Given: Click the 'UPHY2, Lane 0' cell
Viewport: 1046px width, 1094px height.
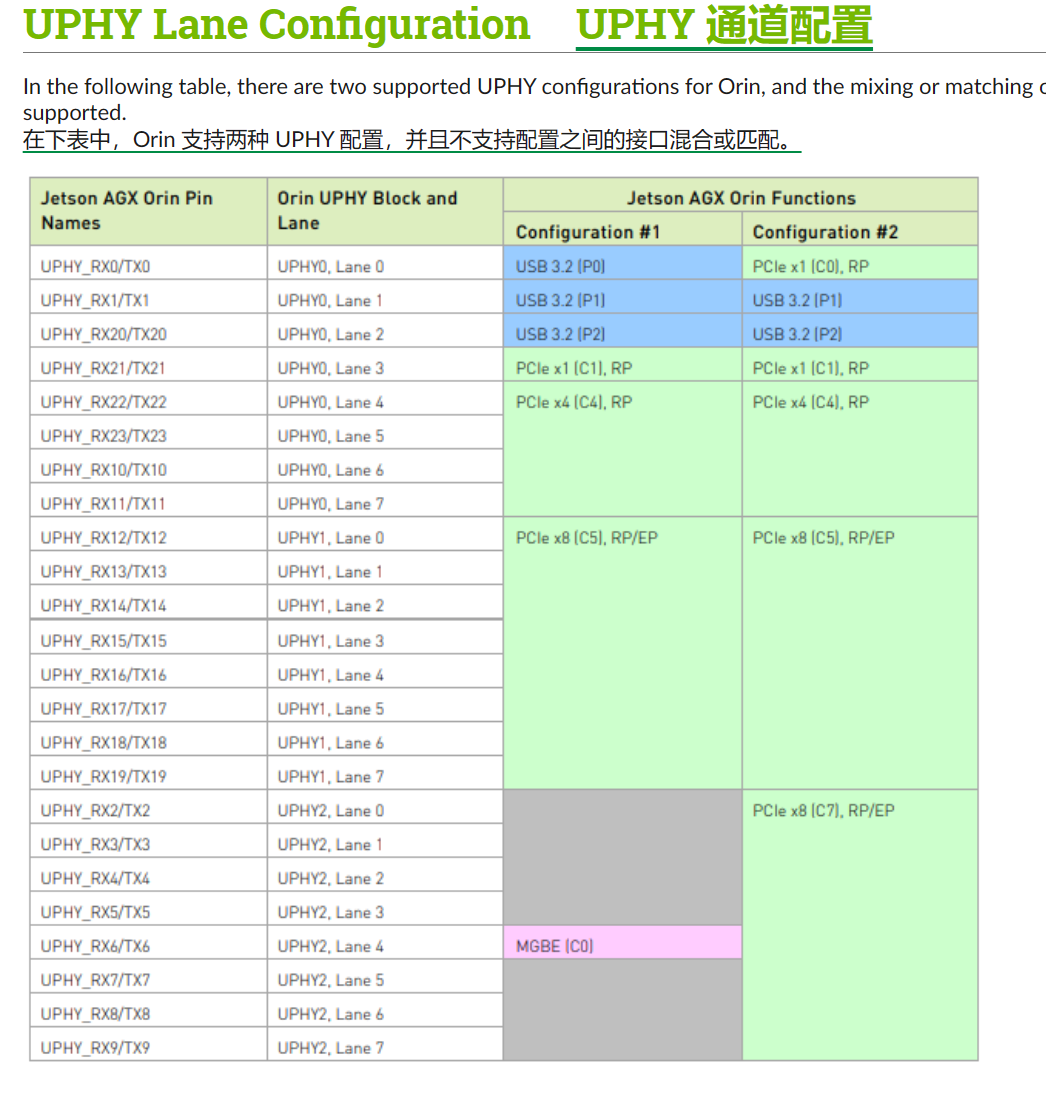Looking at the screenshot, I should (385, 807).
